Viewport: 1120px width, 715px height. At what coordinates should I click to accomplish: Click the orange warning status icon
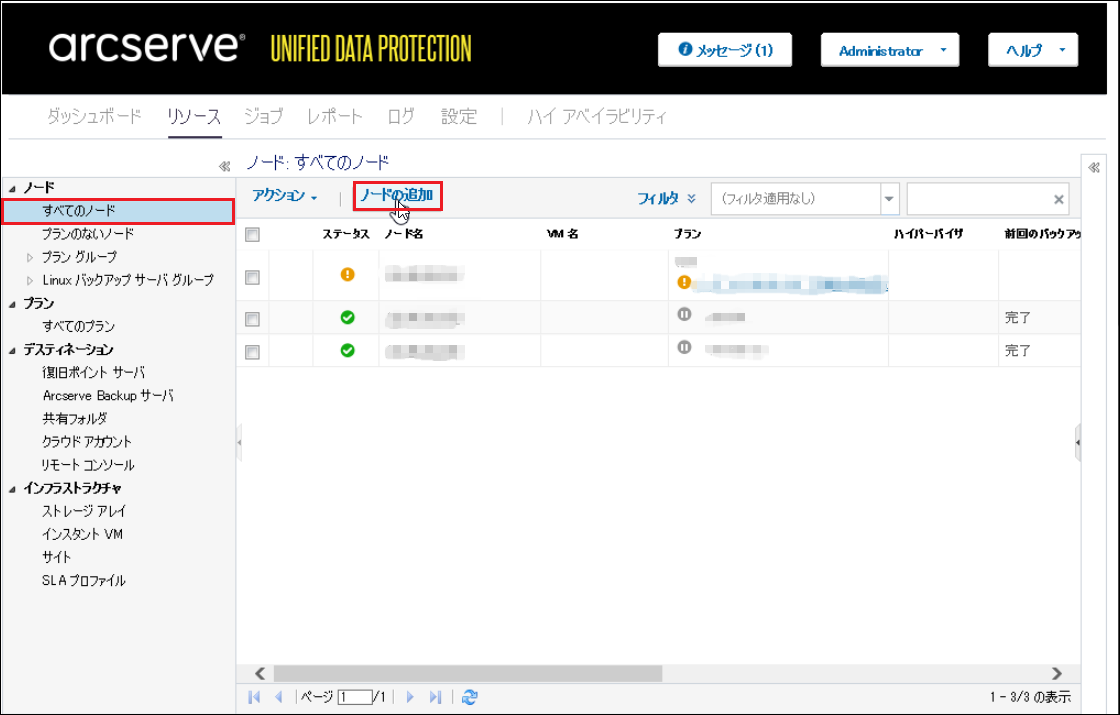coord(347,274)
